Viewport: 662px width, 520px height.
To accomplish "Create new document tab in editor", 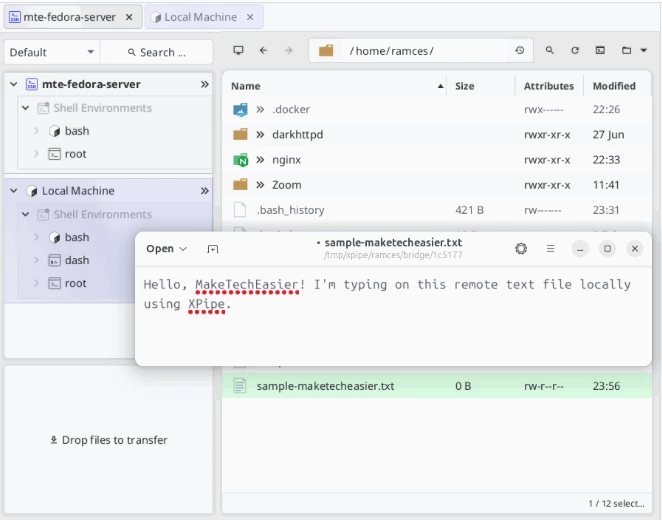I will pyautogui.click(x=213, y=249).
